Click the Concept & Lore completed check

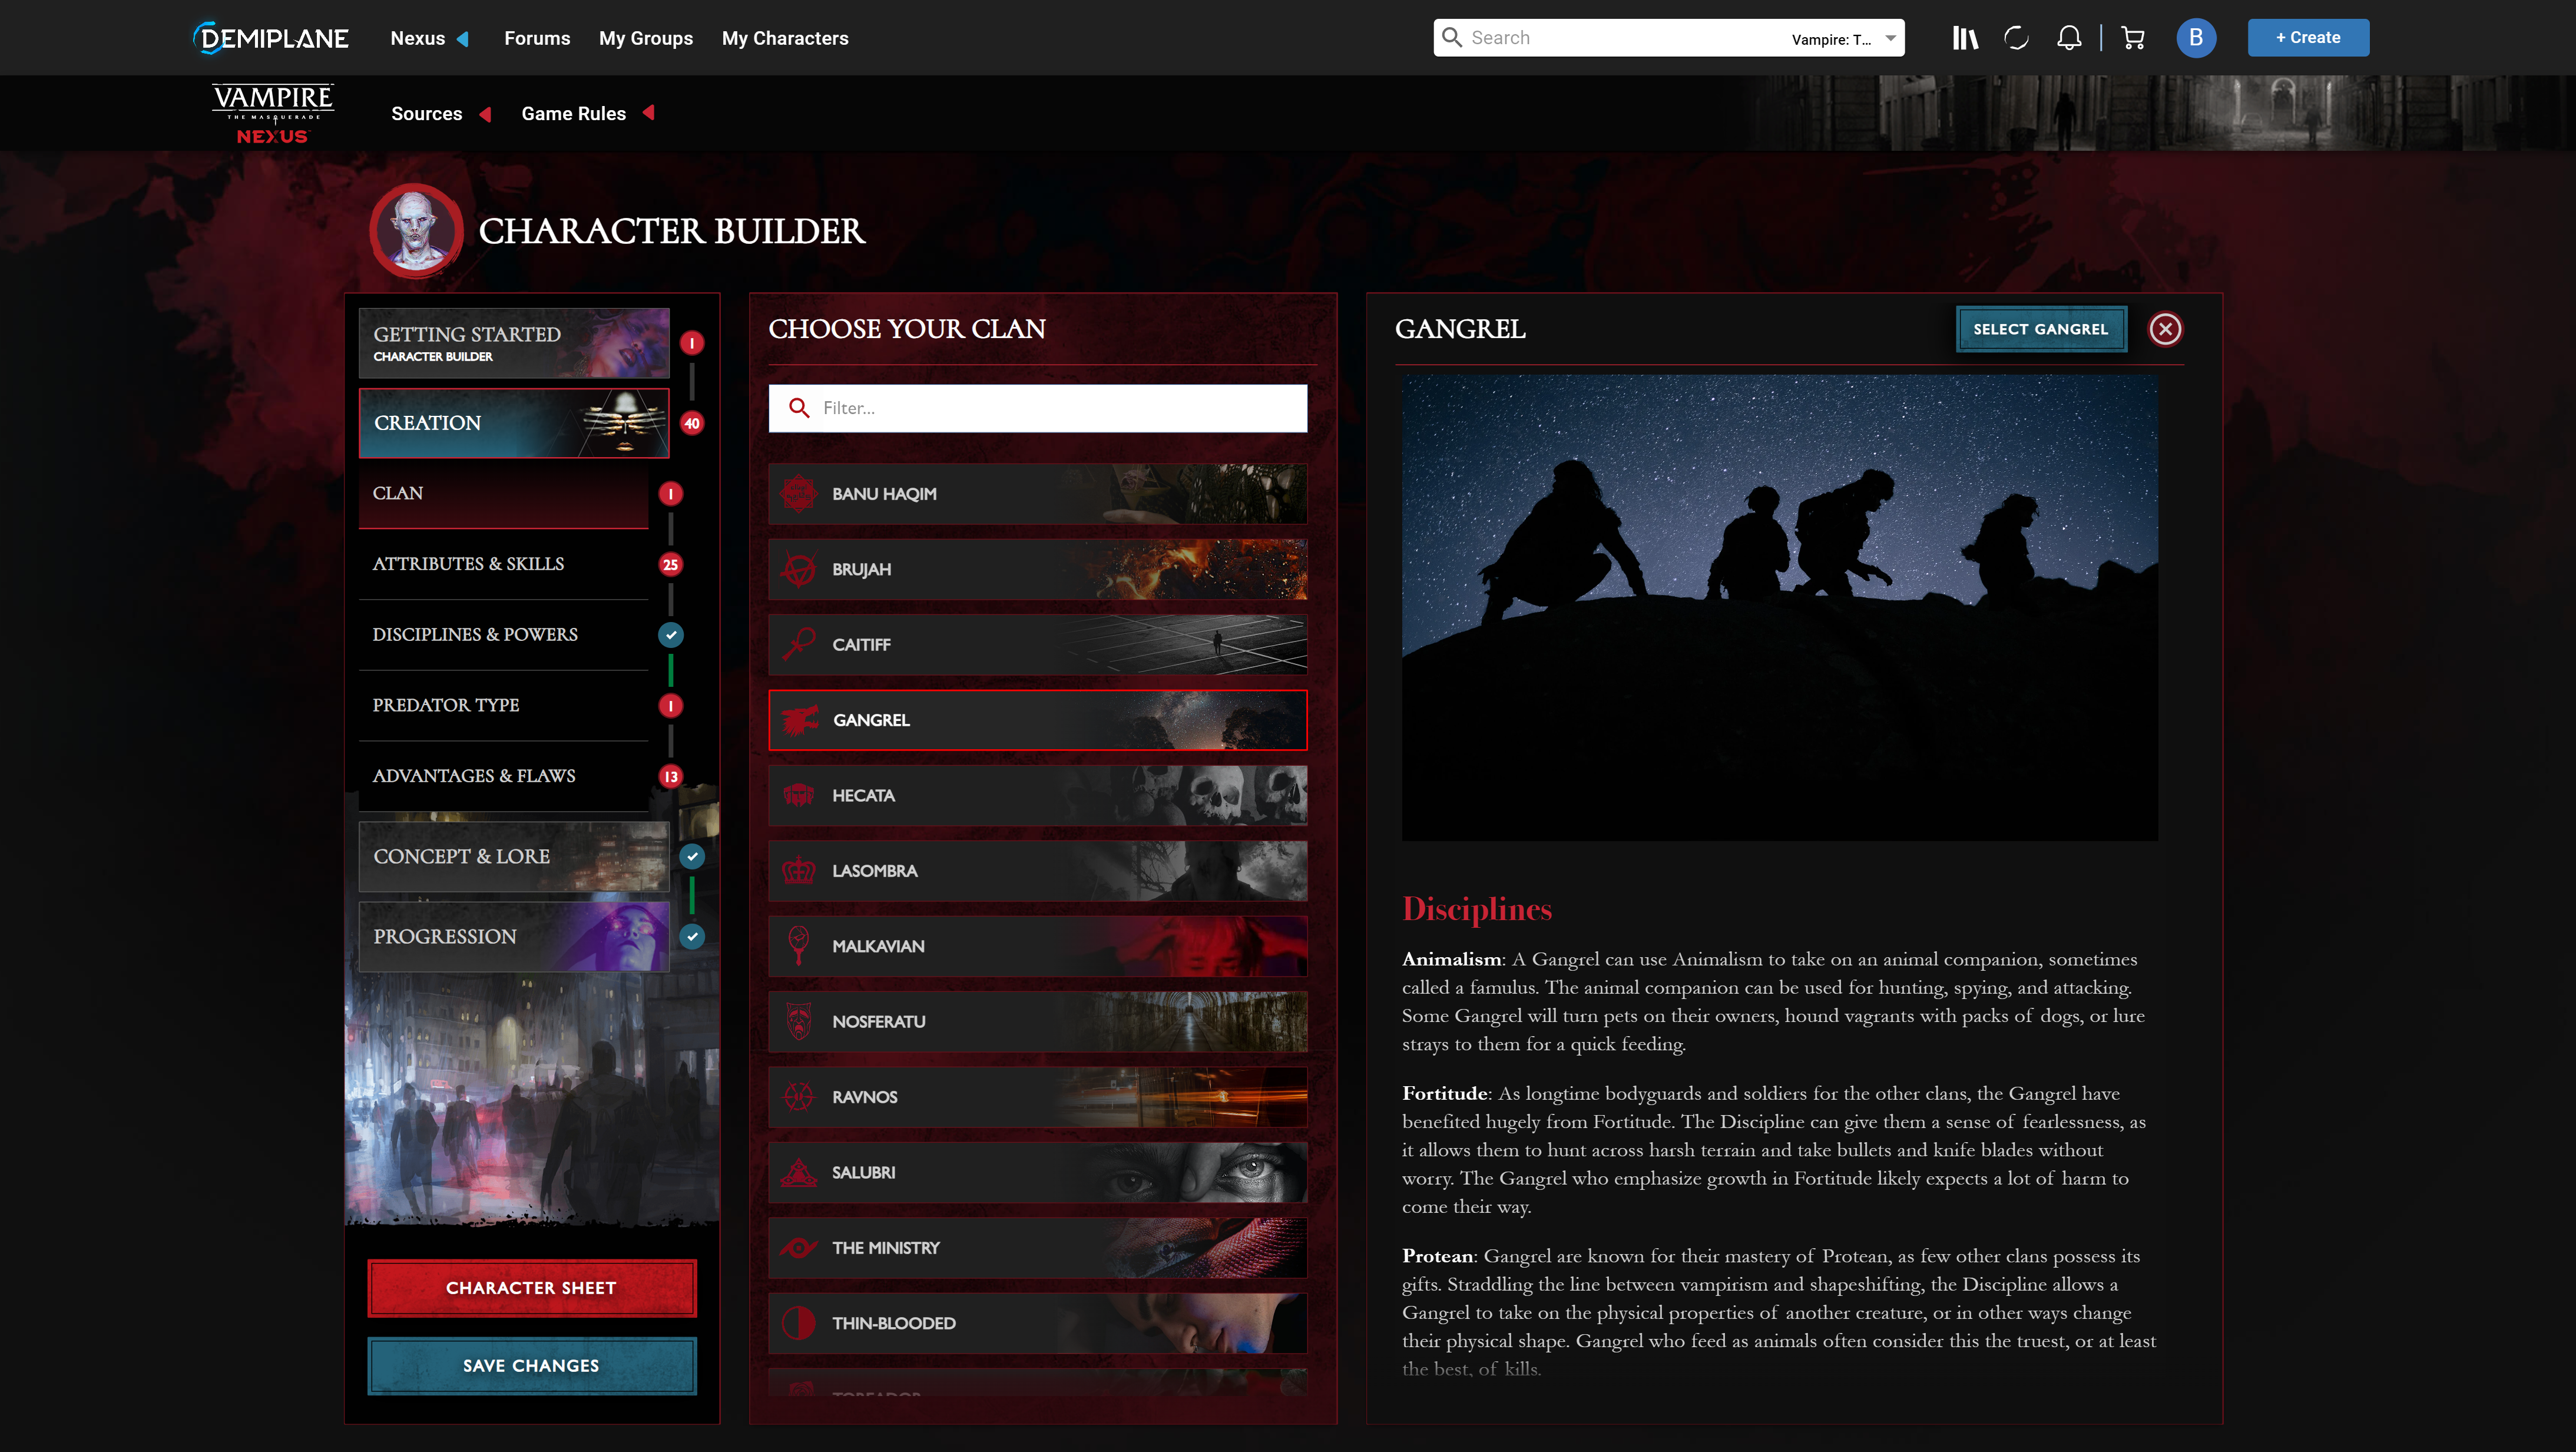tap(693, 856)
